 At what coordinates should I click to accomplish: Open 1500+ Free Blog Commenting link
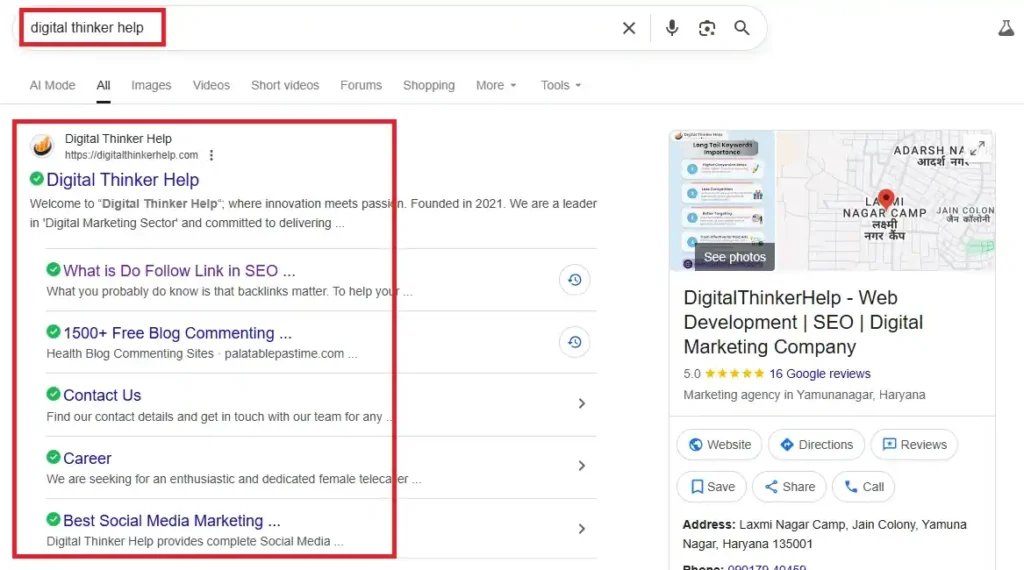point(178,333)
